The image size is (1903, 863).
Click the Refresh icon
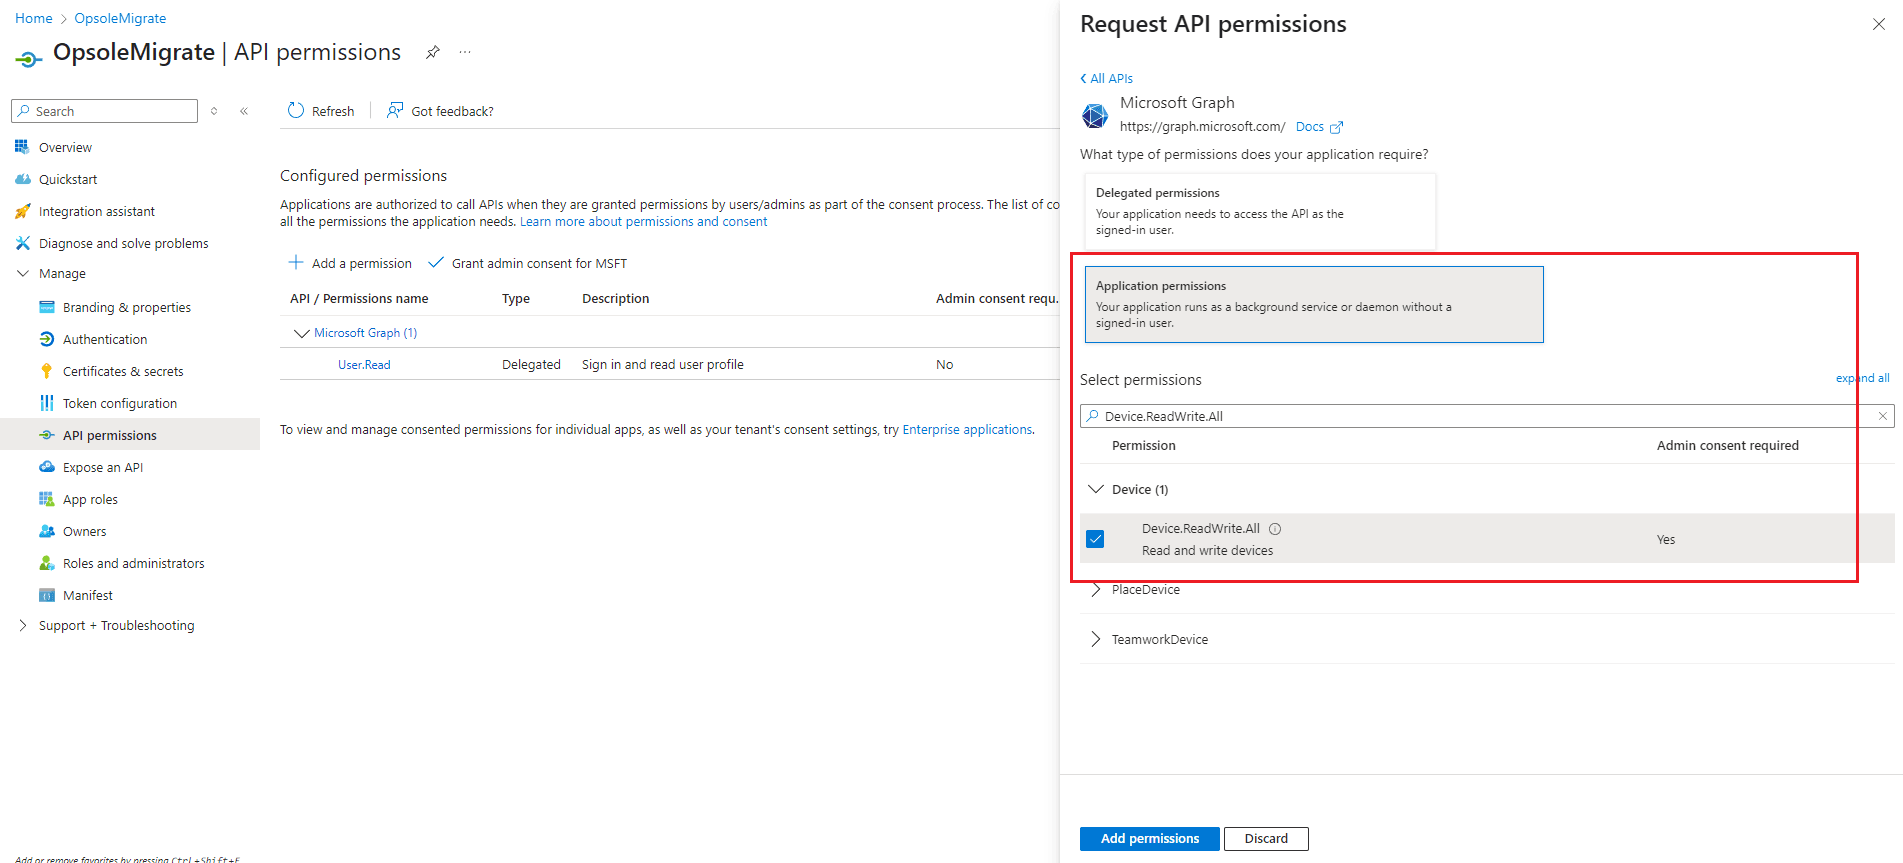point(295,110)
